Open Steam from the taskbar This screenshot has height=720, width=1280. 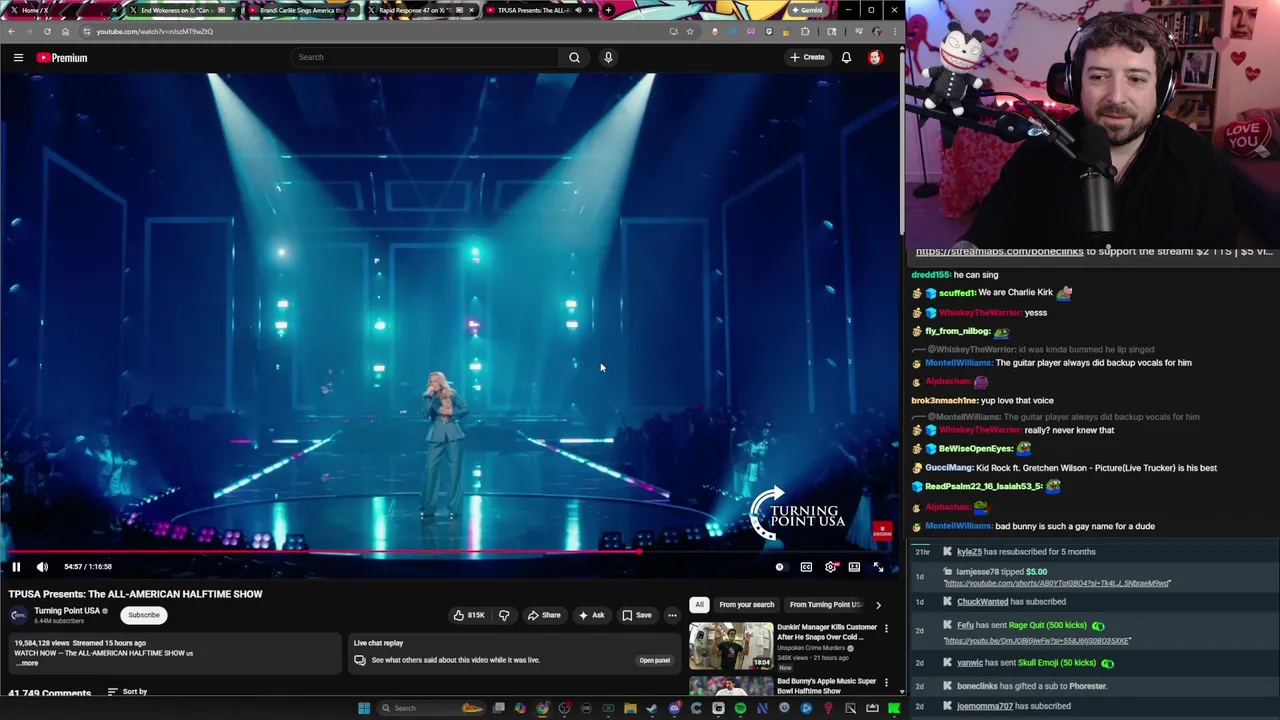point(652,708)
